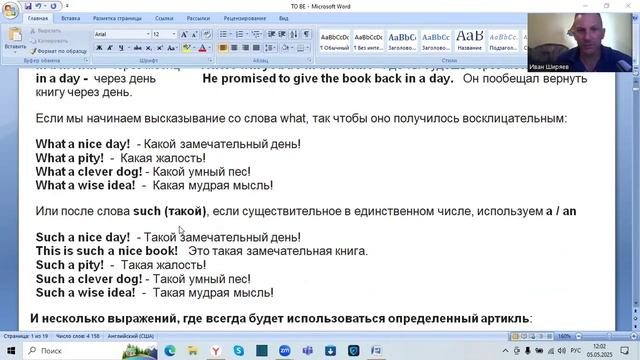Decrease paragraph indent
Screen dimensions: 640x360
(x=271, y=34)
